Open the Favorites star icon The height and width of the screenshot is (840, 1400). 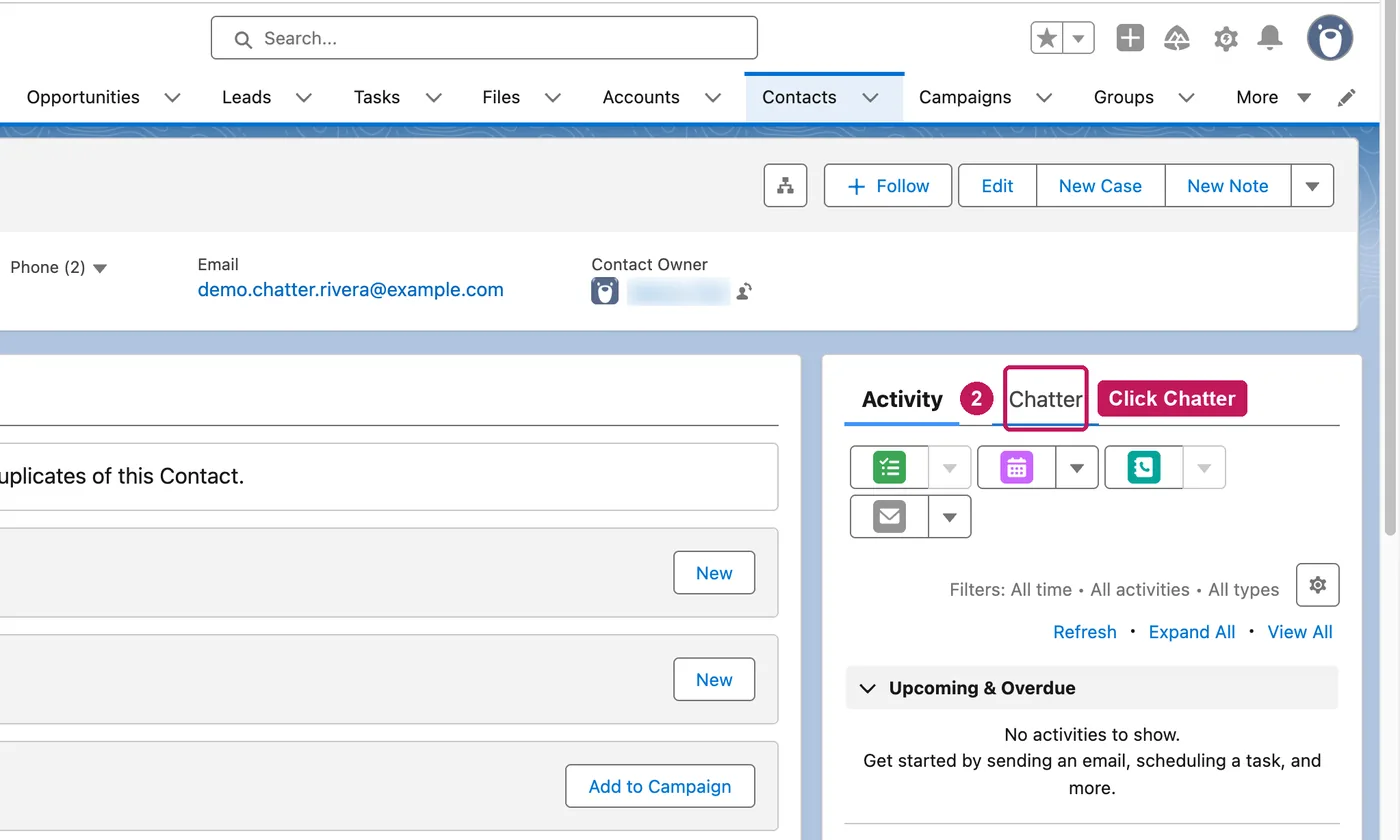[x=1047, y=38]
